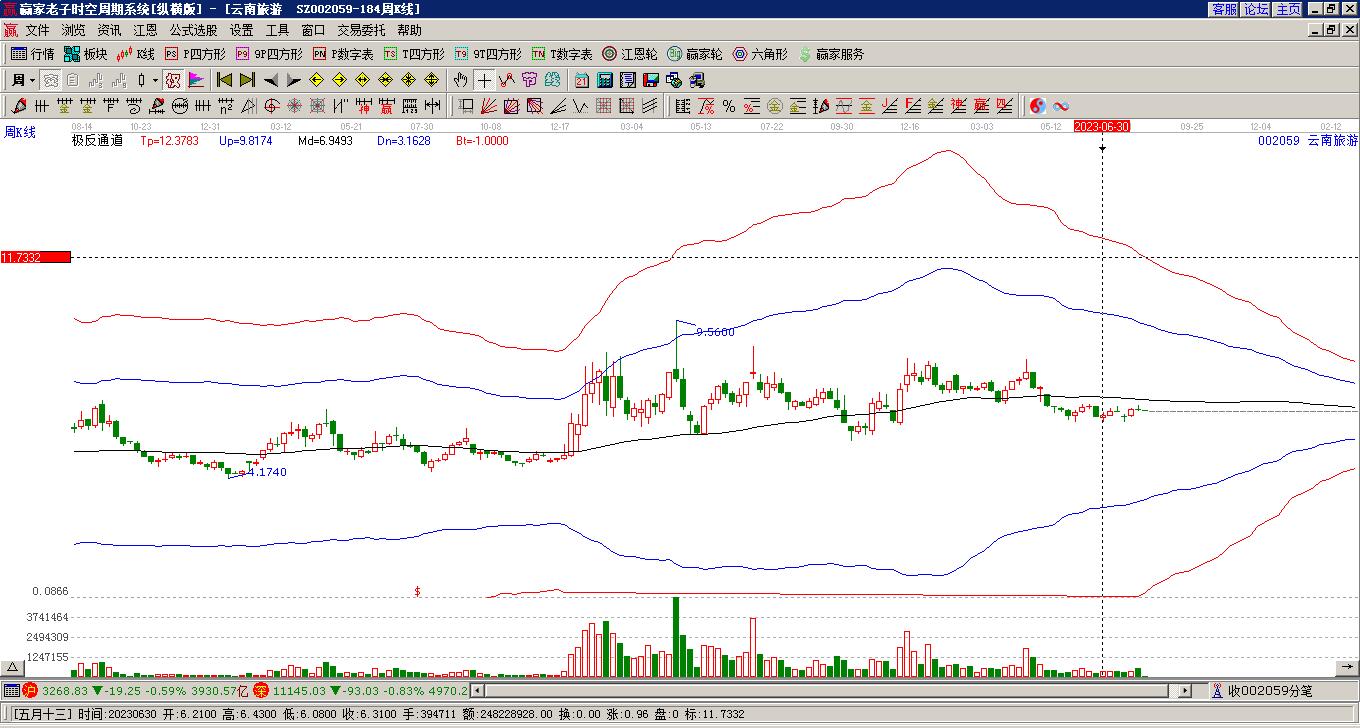The width and height of the screenshot is (1360, 728).
Task: Jump to the first bar
Action: (225, 80)
